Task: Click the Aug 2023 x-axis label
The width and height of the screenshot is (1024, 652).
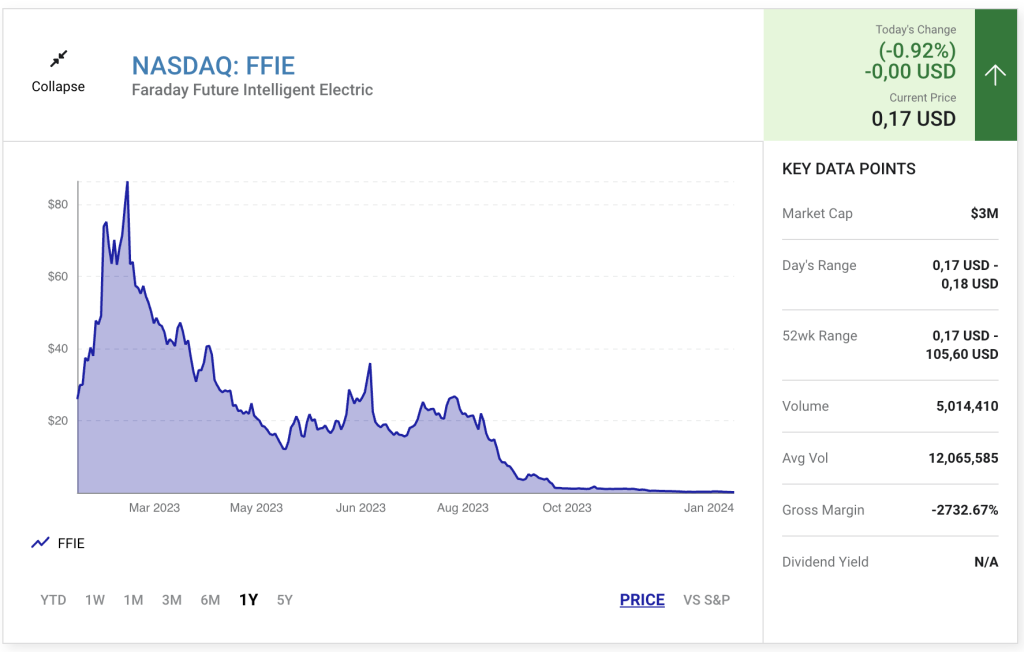Action: click(x=462, y=508)
